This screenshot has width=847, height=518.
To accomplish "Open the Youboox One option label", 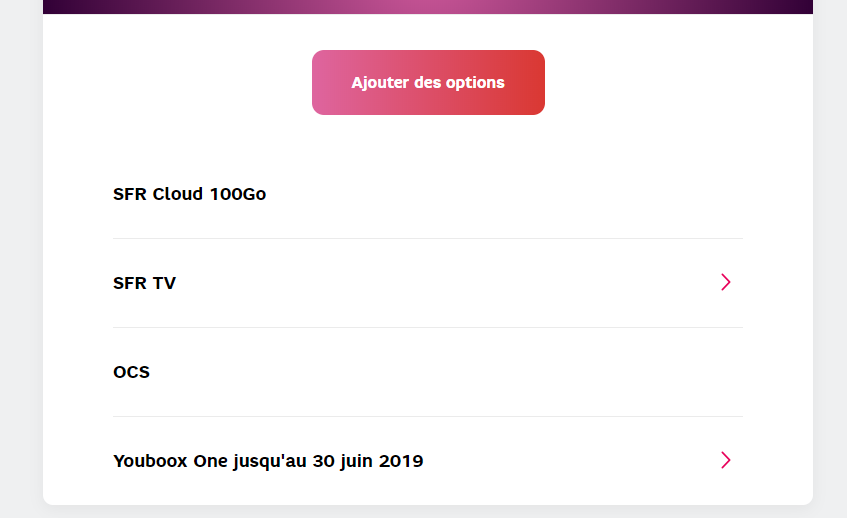I will (x=267, y=461).
